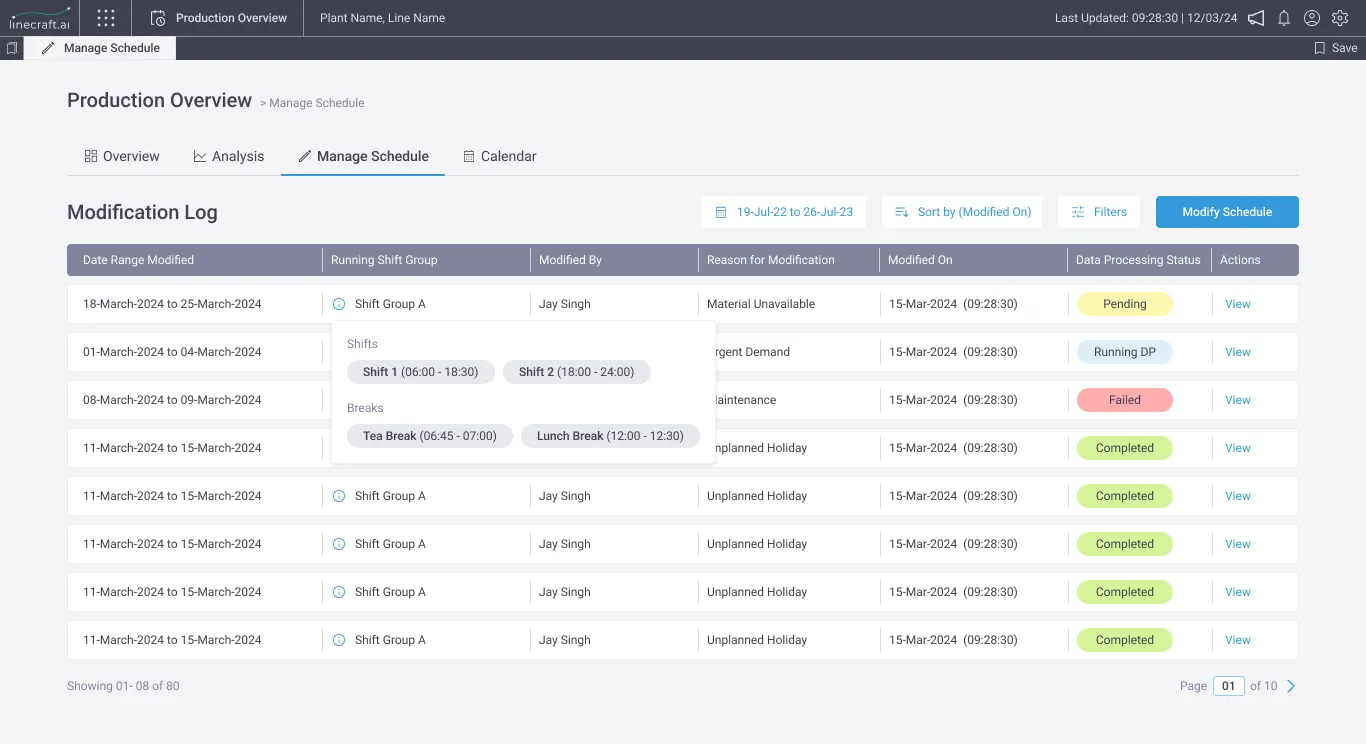Click View link for first Completed row
The width and height of the screenshot is (1366, 744).
(x=1238, y=448)
